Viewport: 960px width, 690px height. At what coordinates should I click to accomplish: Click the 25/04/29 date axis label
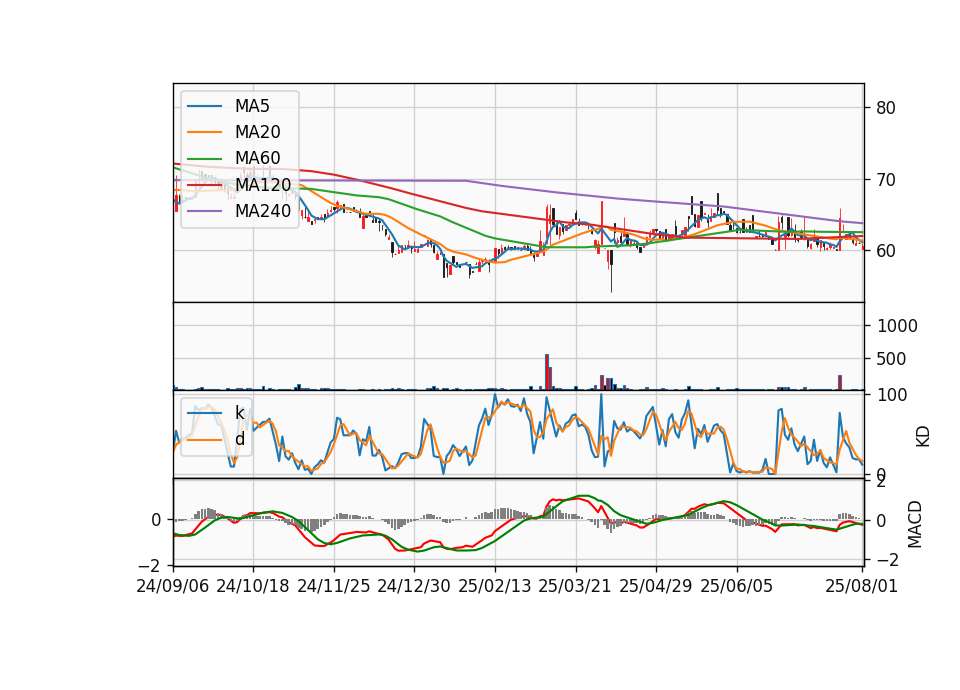[x=656, y=586]
